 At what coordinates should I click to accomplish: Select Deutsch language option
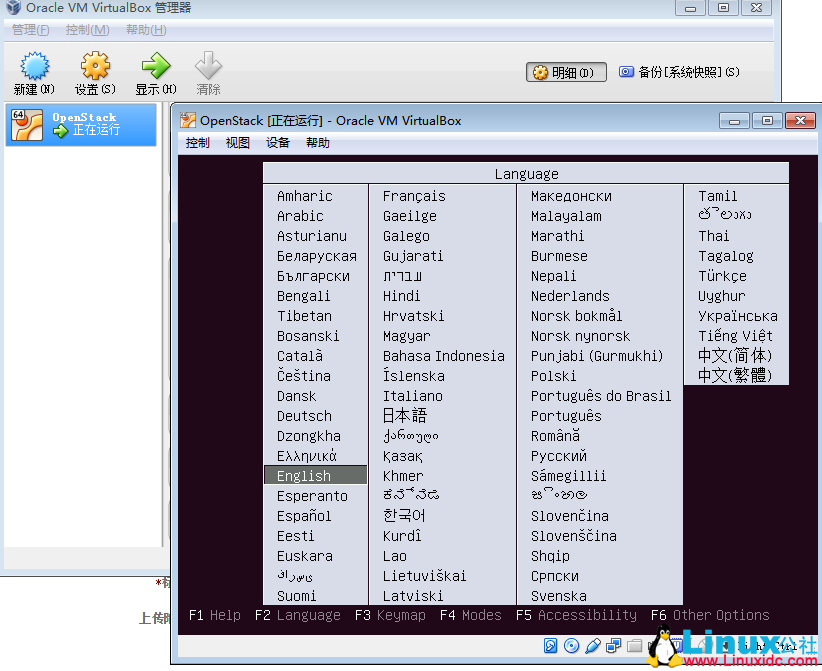point(304,415)
